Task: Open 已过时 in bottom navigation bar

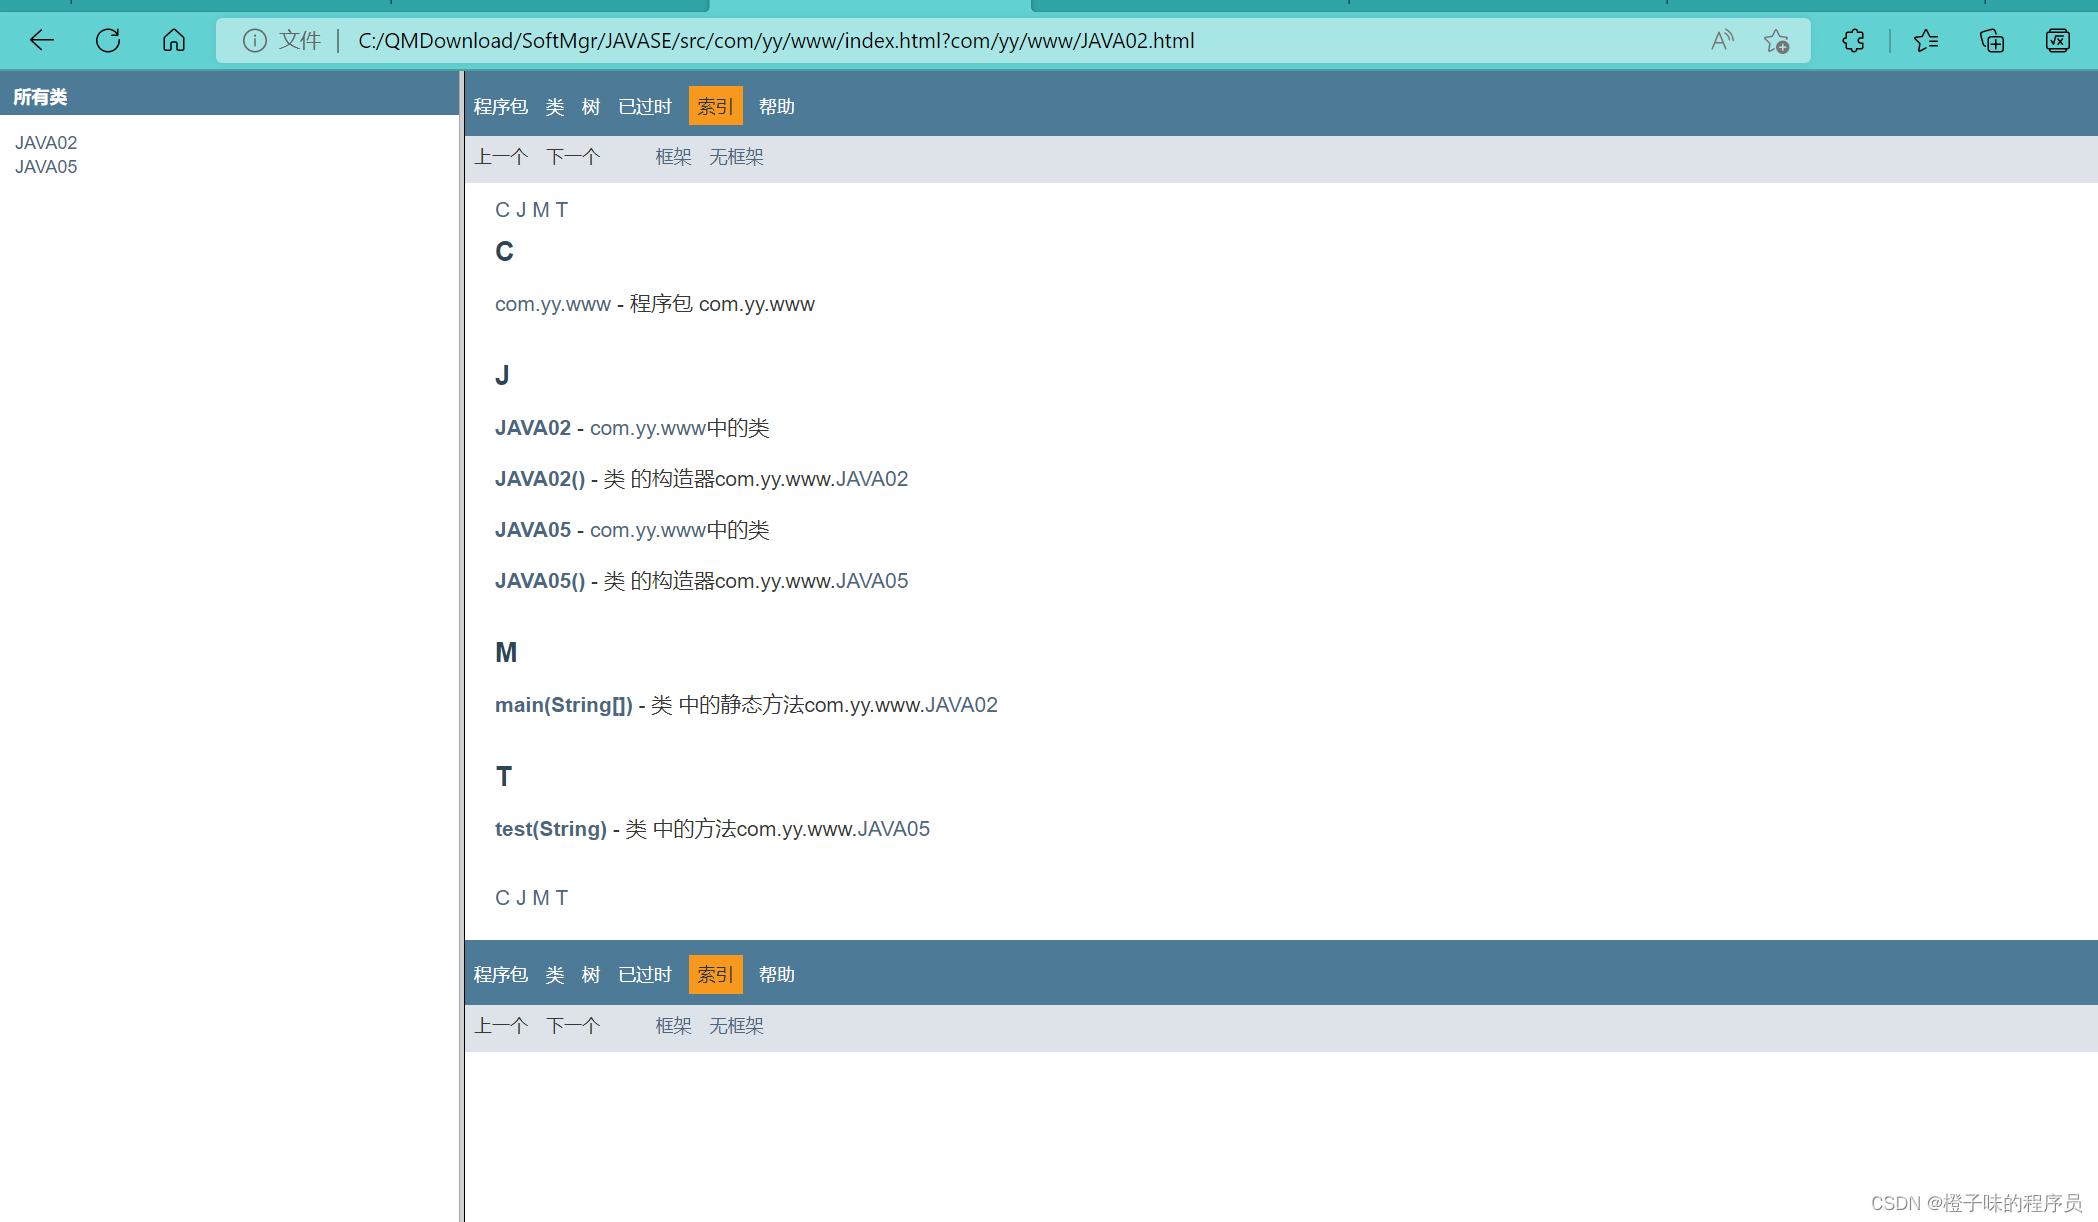Action: coord(645,975)
